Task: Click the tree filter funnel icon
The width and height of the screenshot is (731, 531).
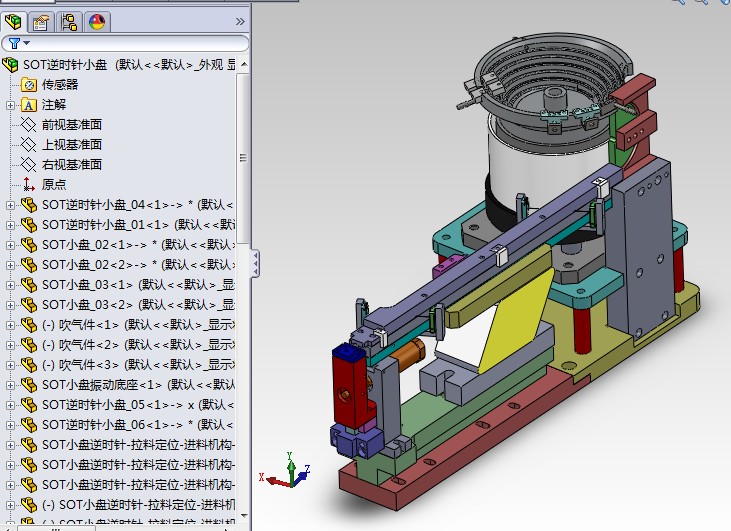Action: point(14,43)
